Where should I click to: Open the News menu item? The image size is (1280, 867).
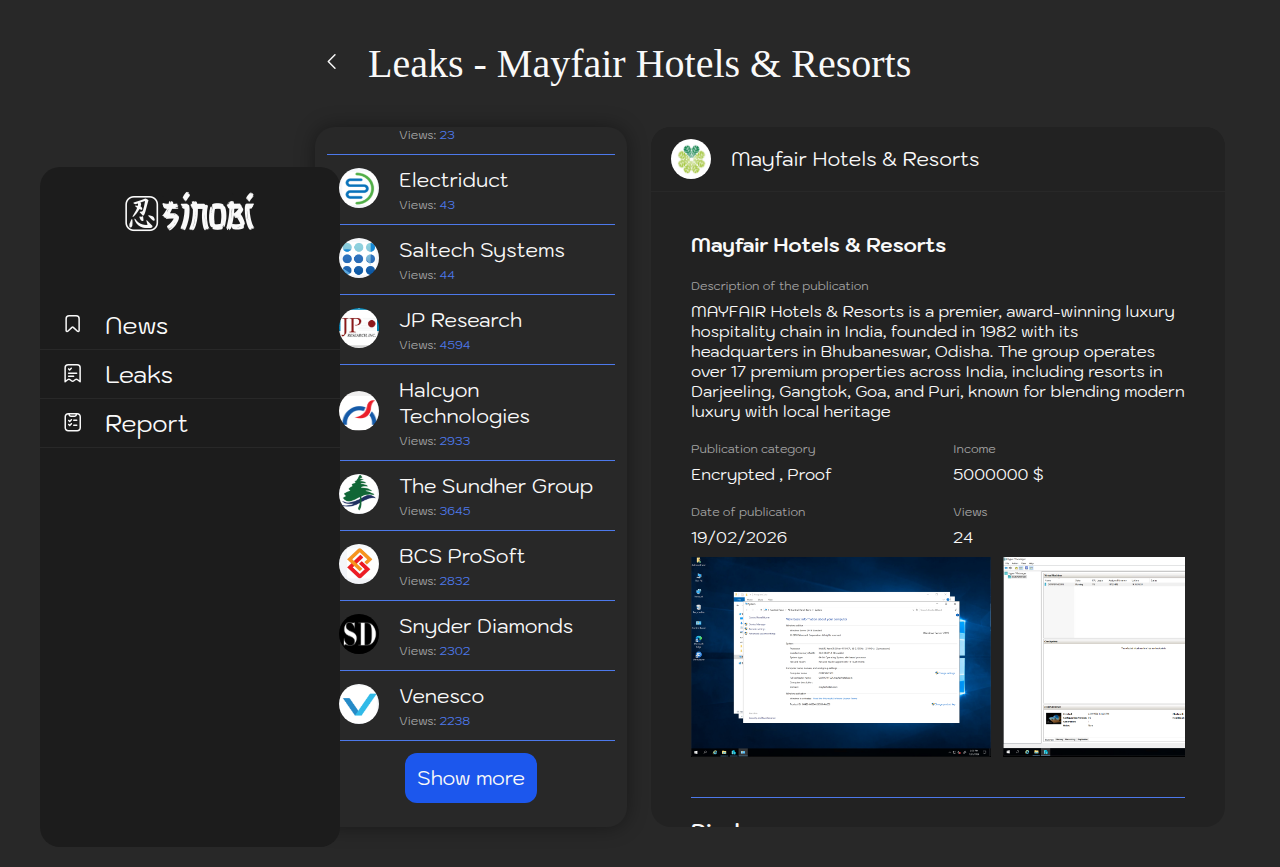[136, 326]
